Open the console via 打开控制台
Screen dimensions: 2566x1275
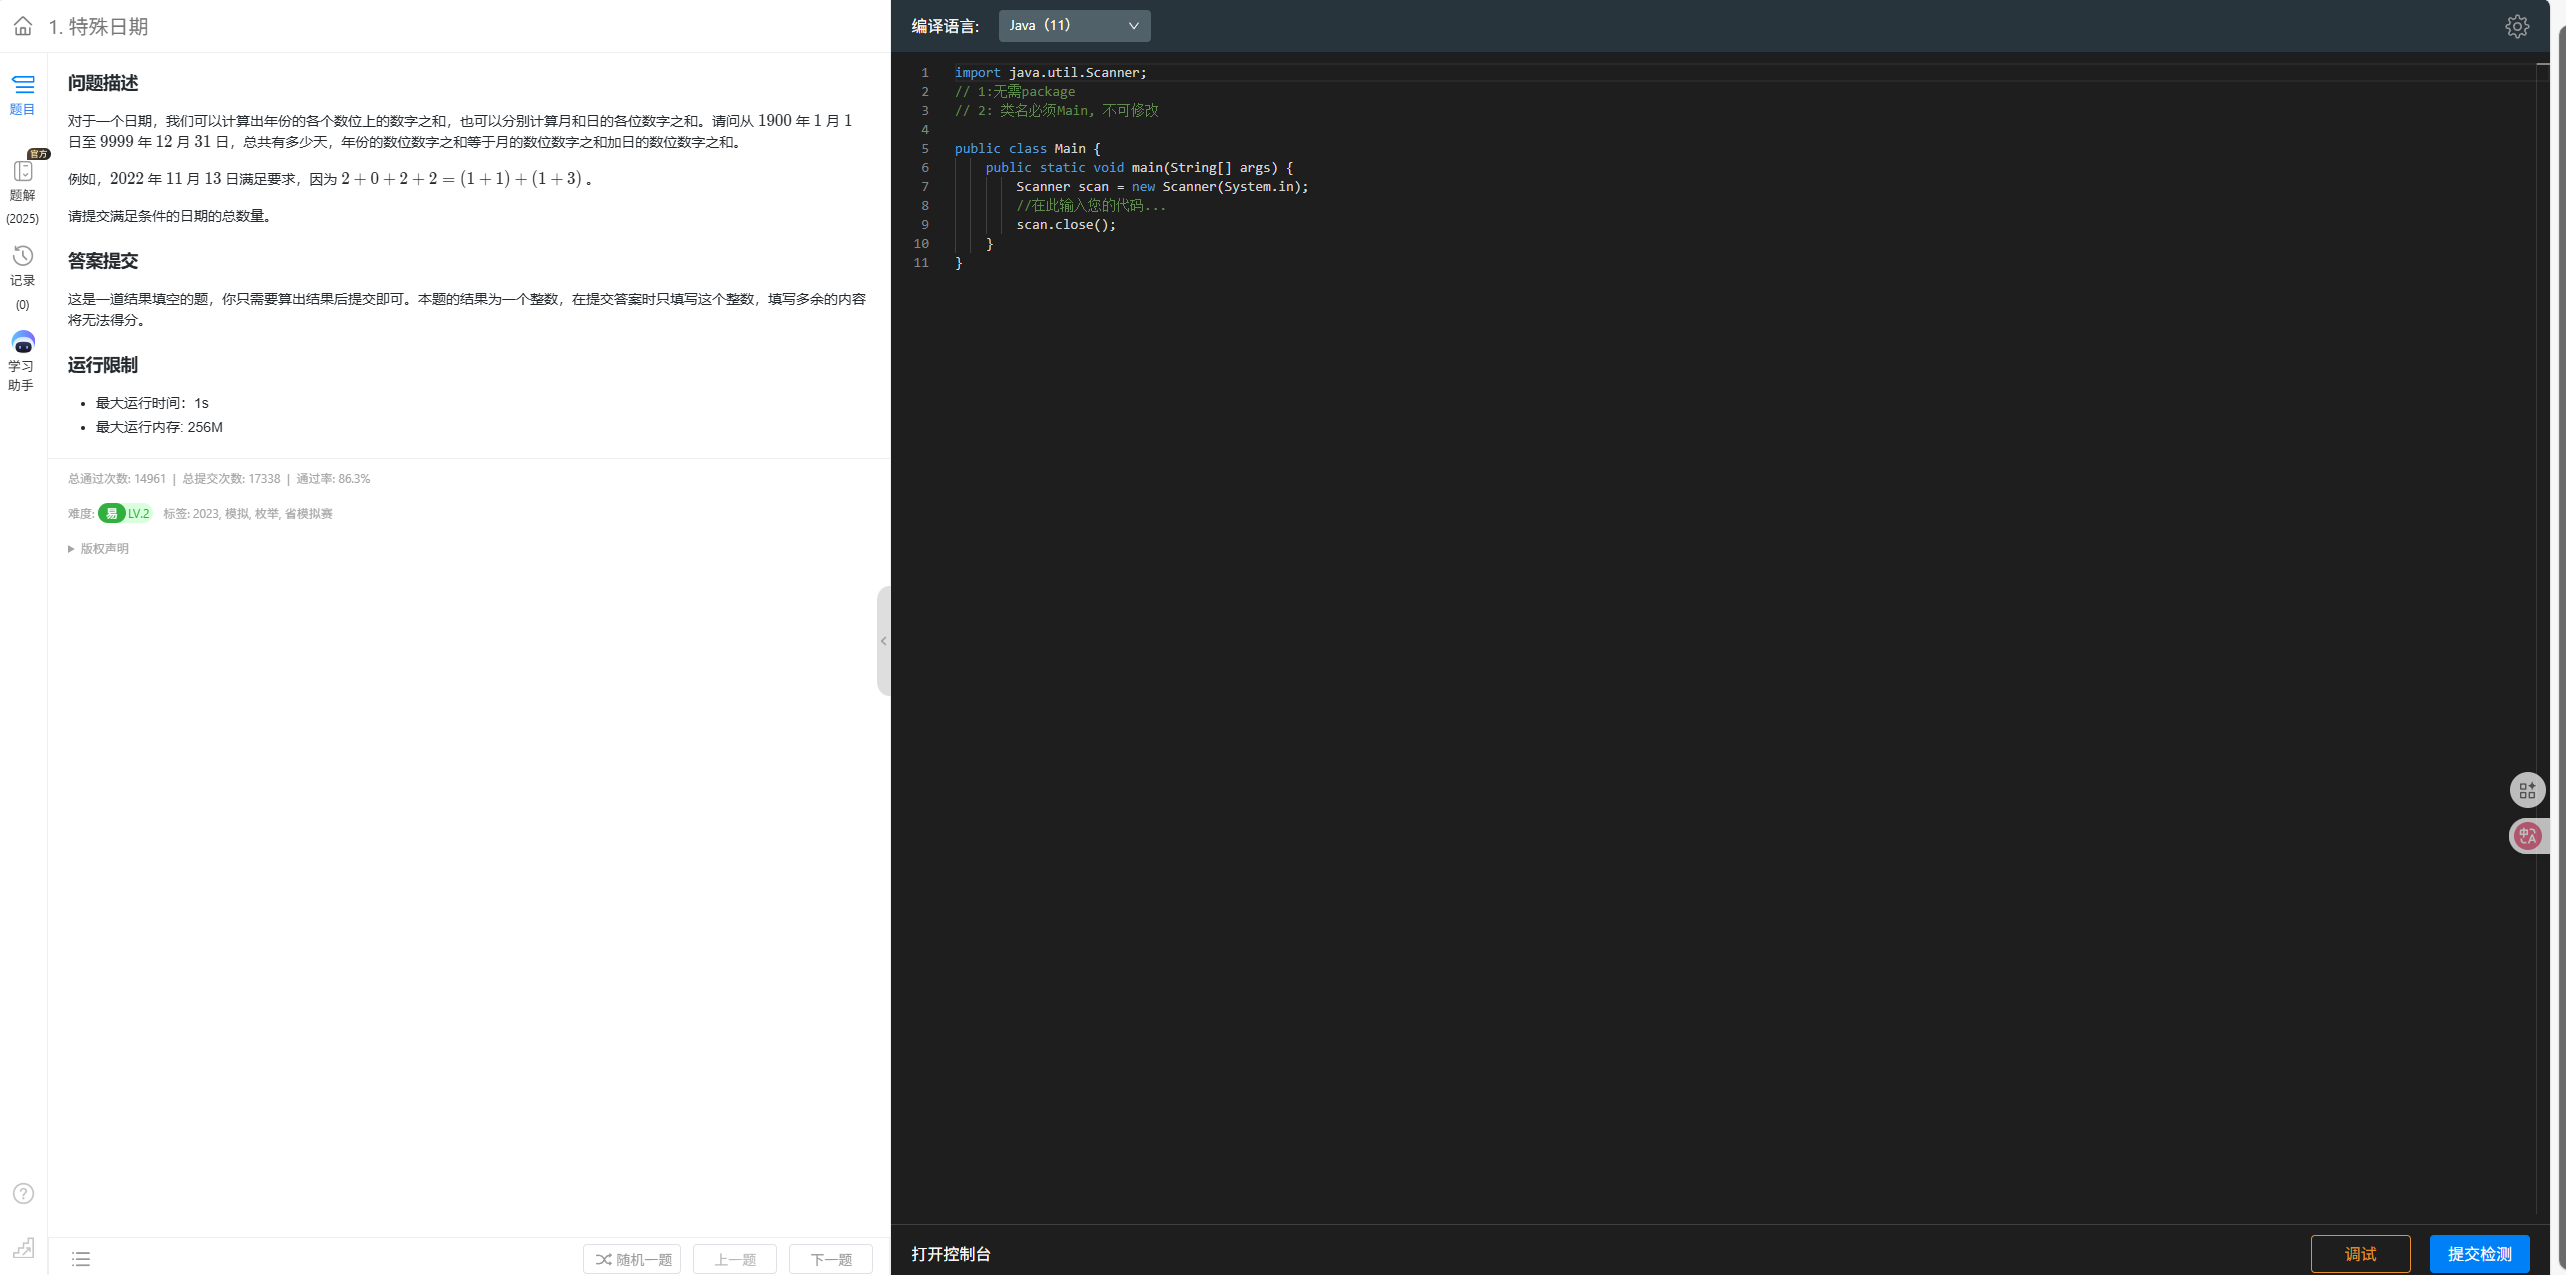(950, 1254)
